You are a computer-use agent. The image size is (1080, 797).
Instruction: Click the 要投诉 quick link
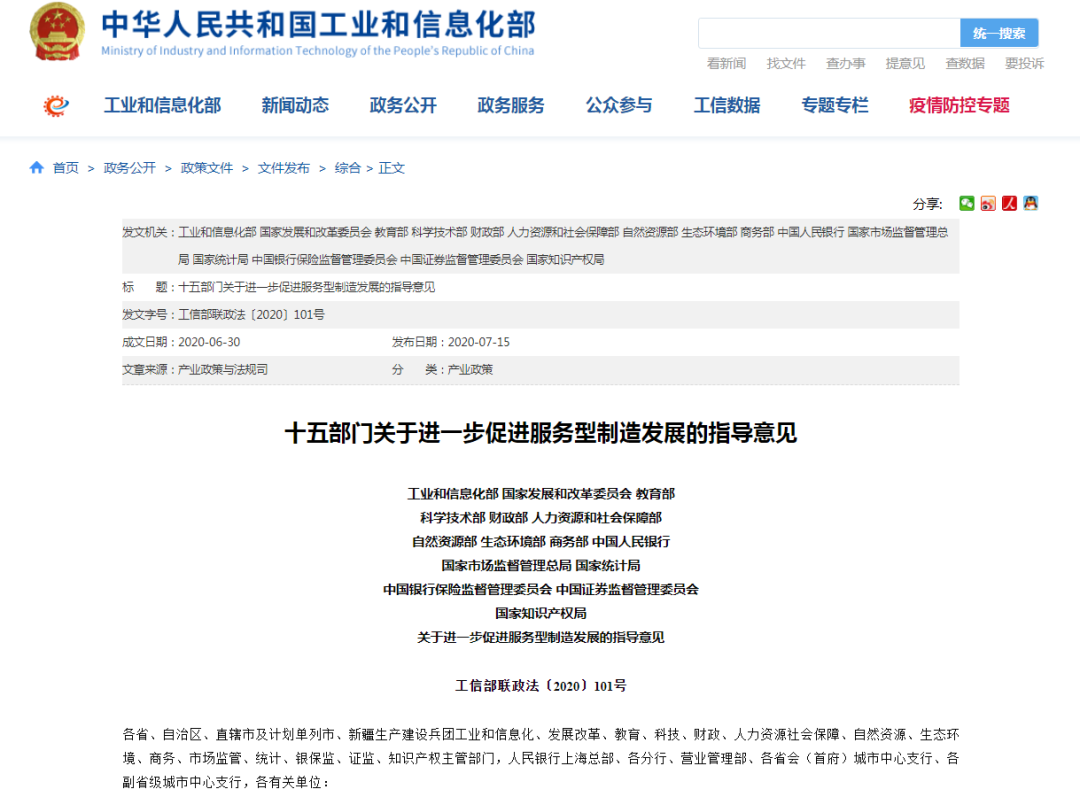click(1024, 63)
